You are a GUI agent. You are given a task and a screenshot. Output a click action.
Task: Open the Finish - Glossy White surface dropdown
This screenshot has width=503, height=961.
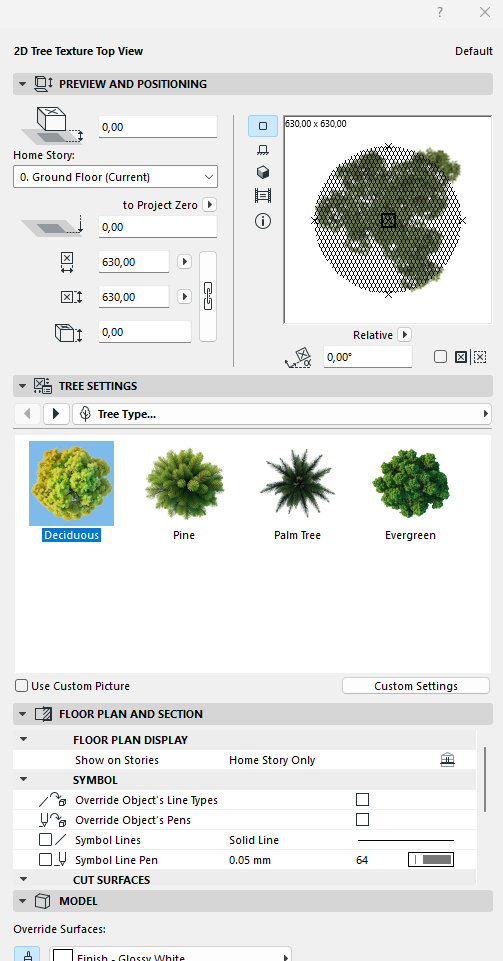pyautogui.click(x=170, y=954)
